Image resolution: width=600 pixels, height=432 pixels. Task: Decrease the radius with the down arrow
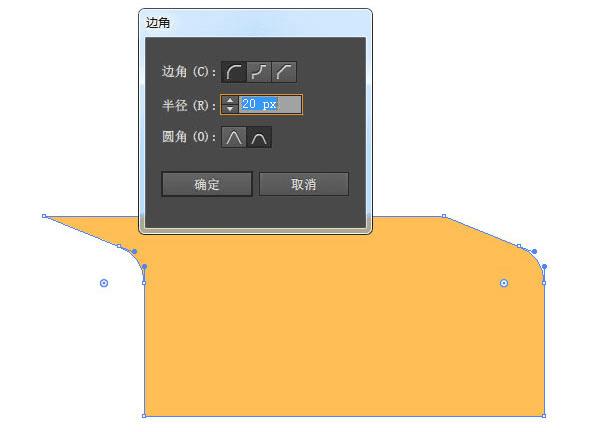click(230, 109)
